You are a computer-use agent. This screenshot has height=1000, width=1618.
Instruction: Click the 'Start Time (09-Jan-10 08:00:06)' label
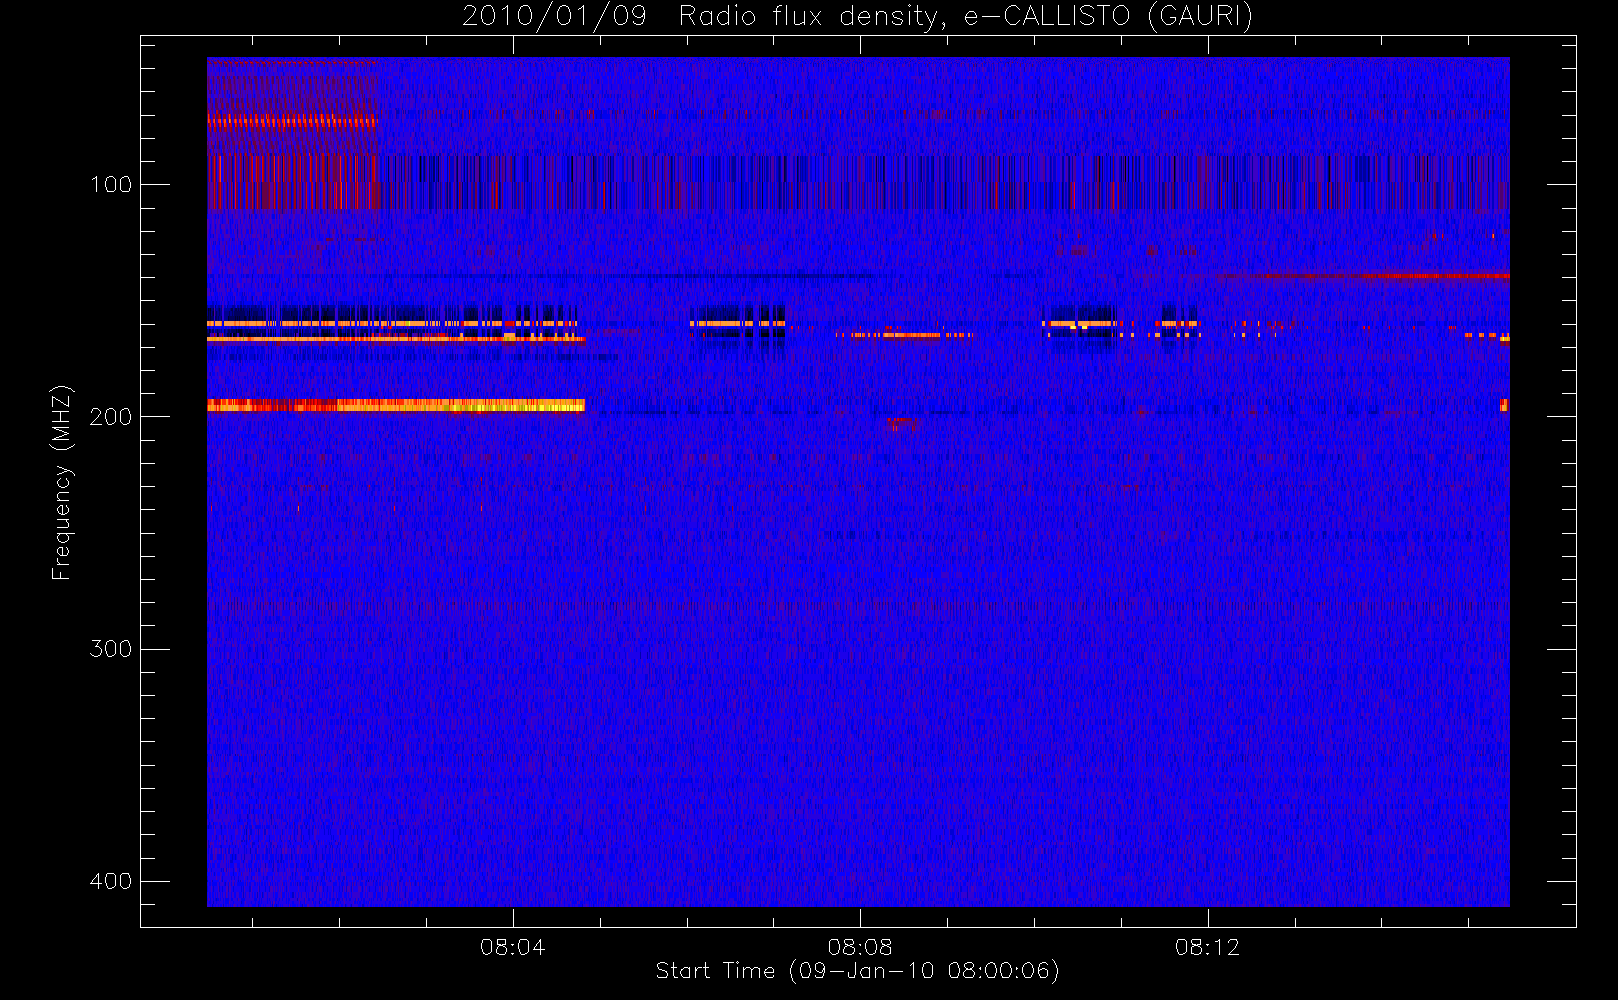click(x=857, y=971)
